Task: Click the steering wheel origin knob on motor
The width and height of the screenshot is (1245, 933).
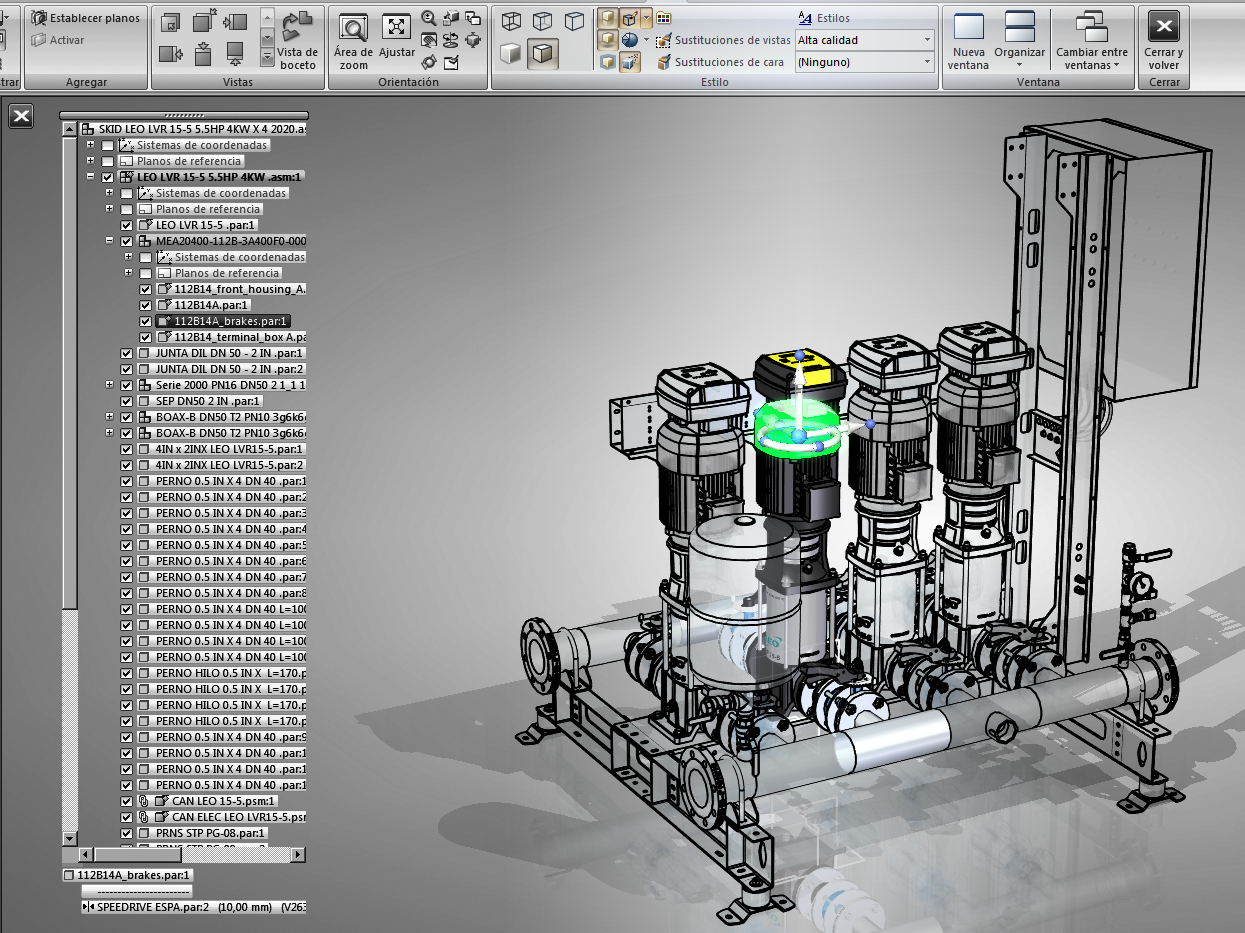Action: click(798, 436)
